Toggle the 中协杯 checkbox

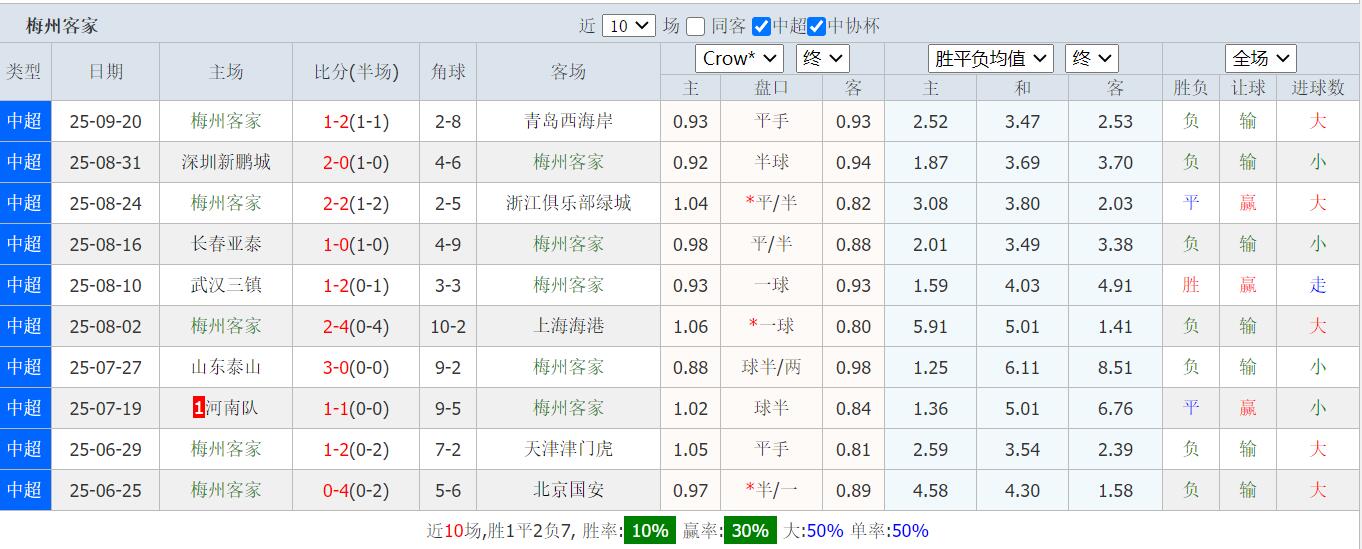[816, 27]
